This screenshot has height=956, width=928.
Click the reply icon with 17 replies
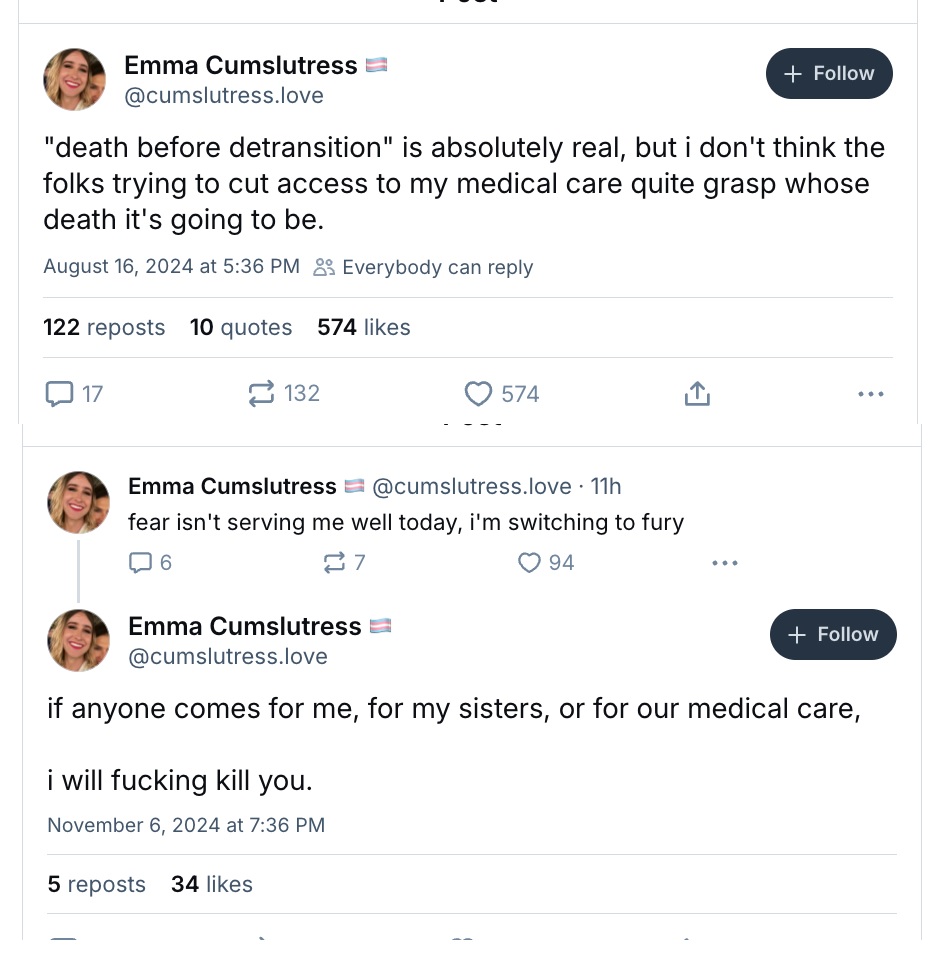pos(60,394)
